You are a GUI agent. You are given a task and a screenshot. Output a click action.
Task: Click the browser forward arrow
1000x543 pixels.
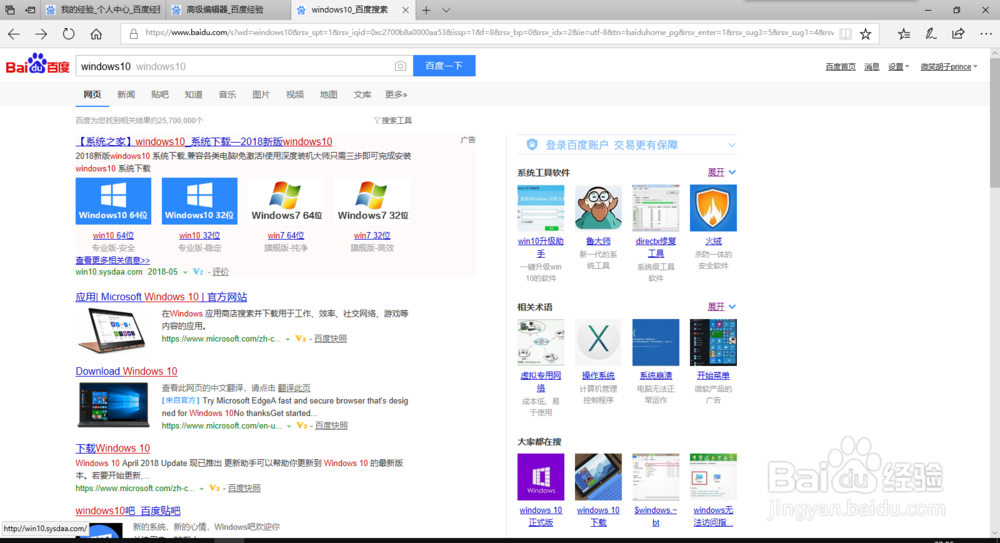click(41, 34)
